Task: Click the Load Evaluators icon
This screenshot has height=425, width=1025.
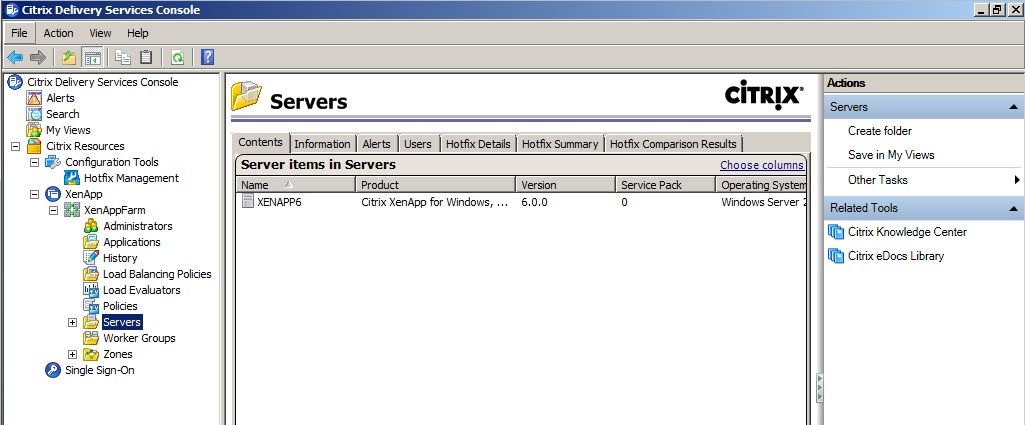Action: click(91, 290)
